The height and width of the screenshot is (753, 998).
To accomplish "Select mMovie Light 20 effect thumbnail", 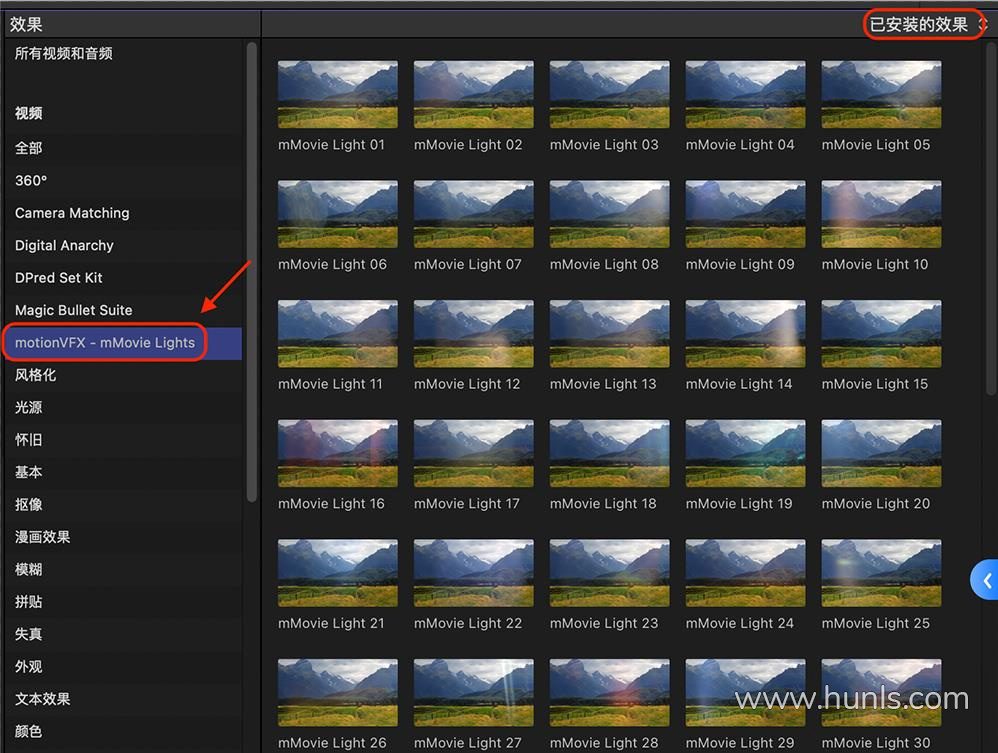I will (882, 453).
